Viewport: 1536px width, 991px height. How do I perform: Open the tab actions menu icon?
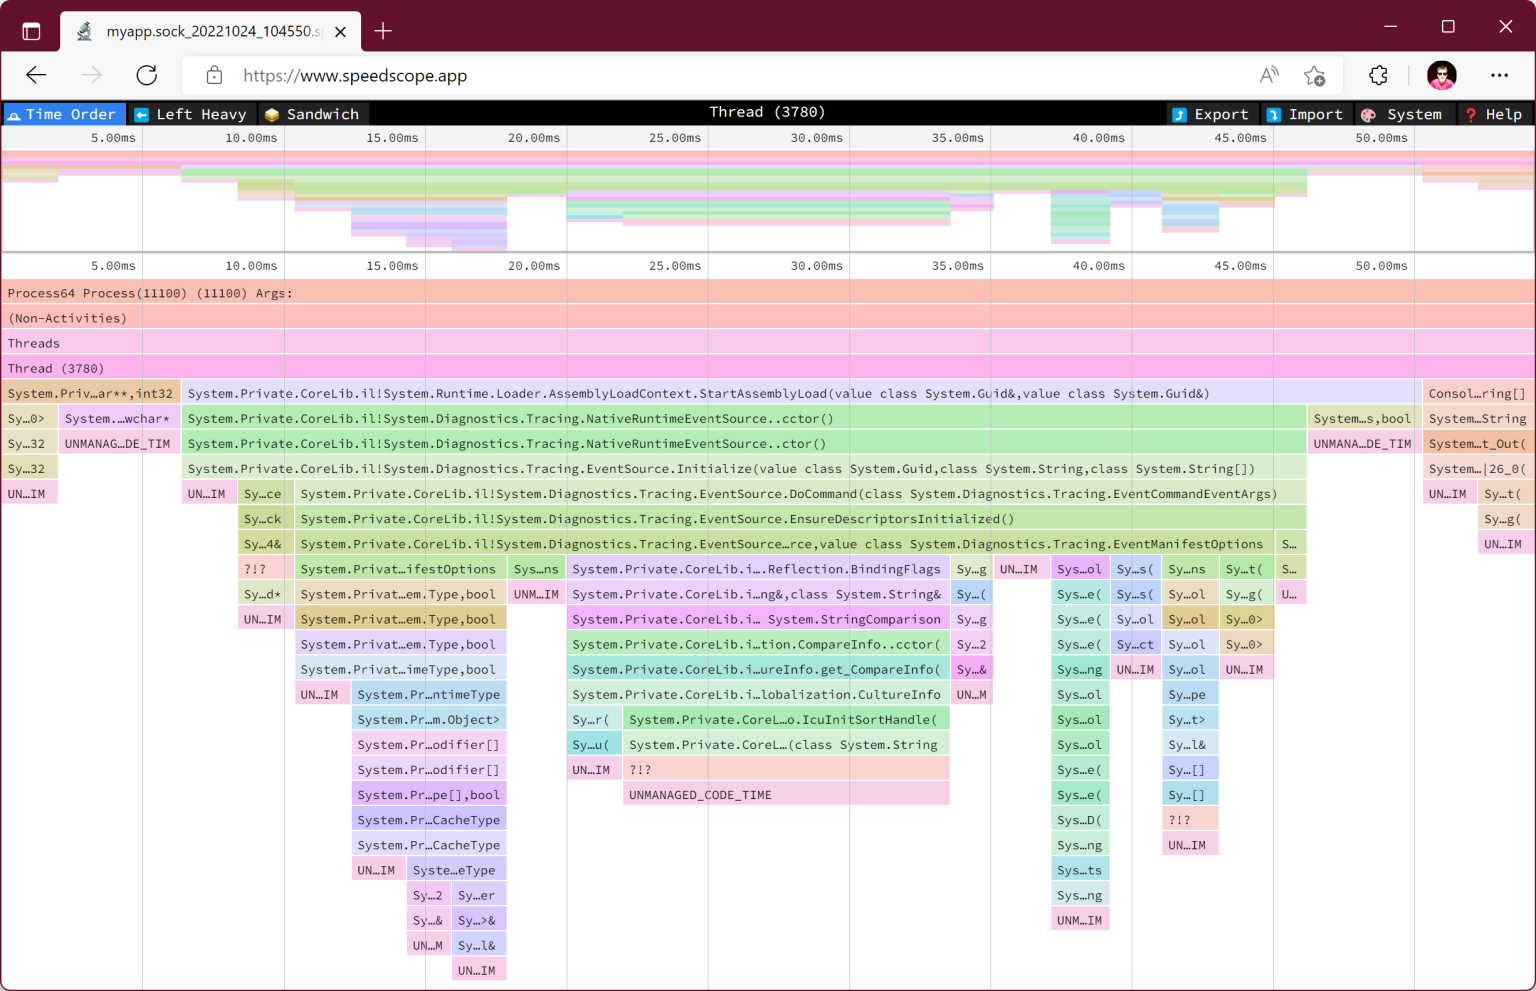pos(31,32)
